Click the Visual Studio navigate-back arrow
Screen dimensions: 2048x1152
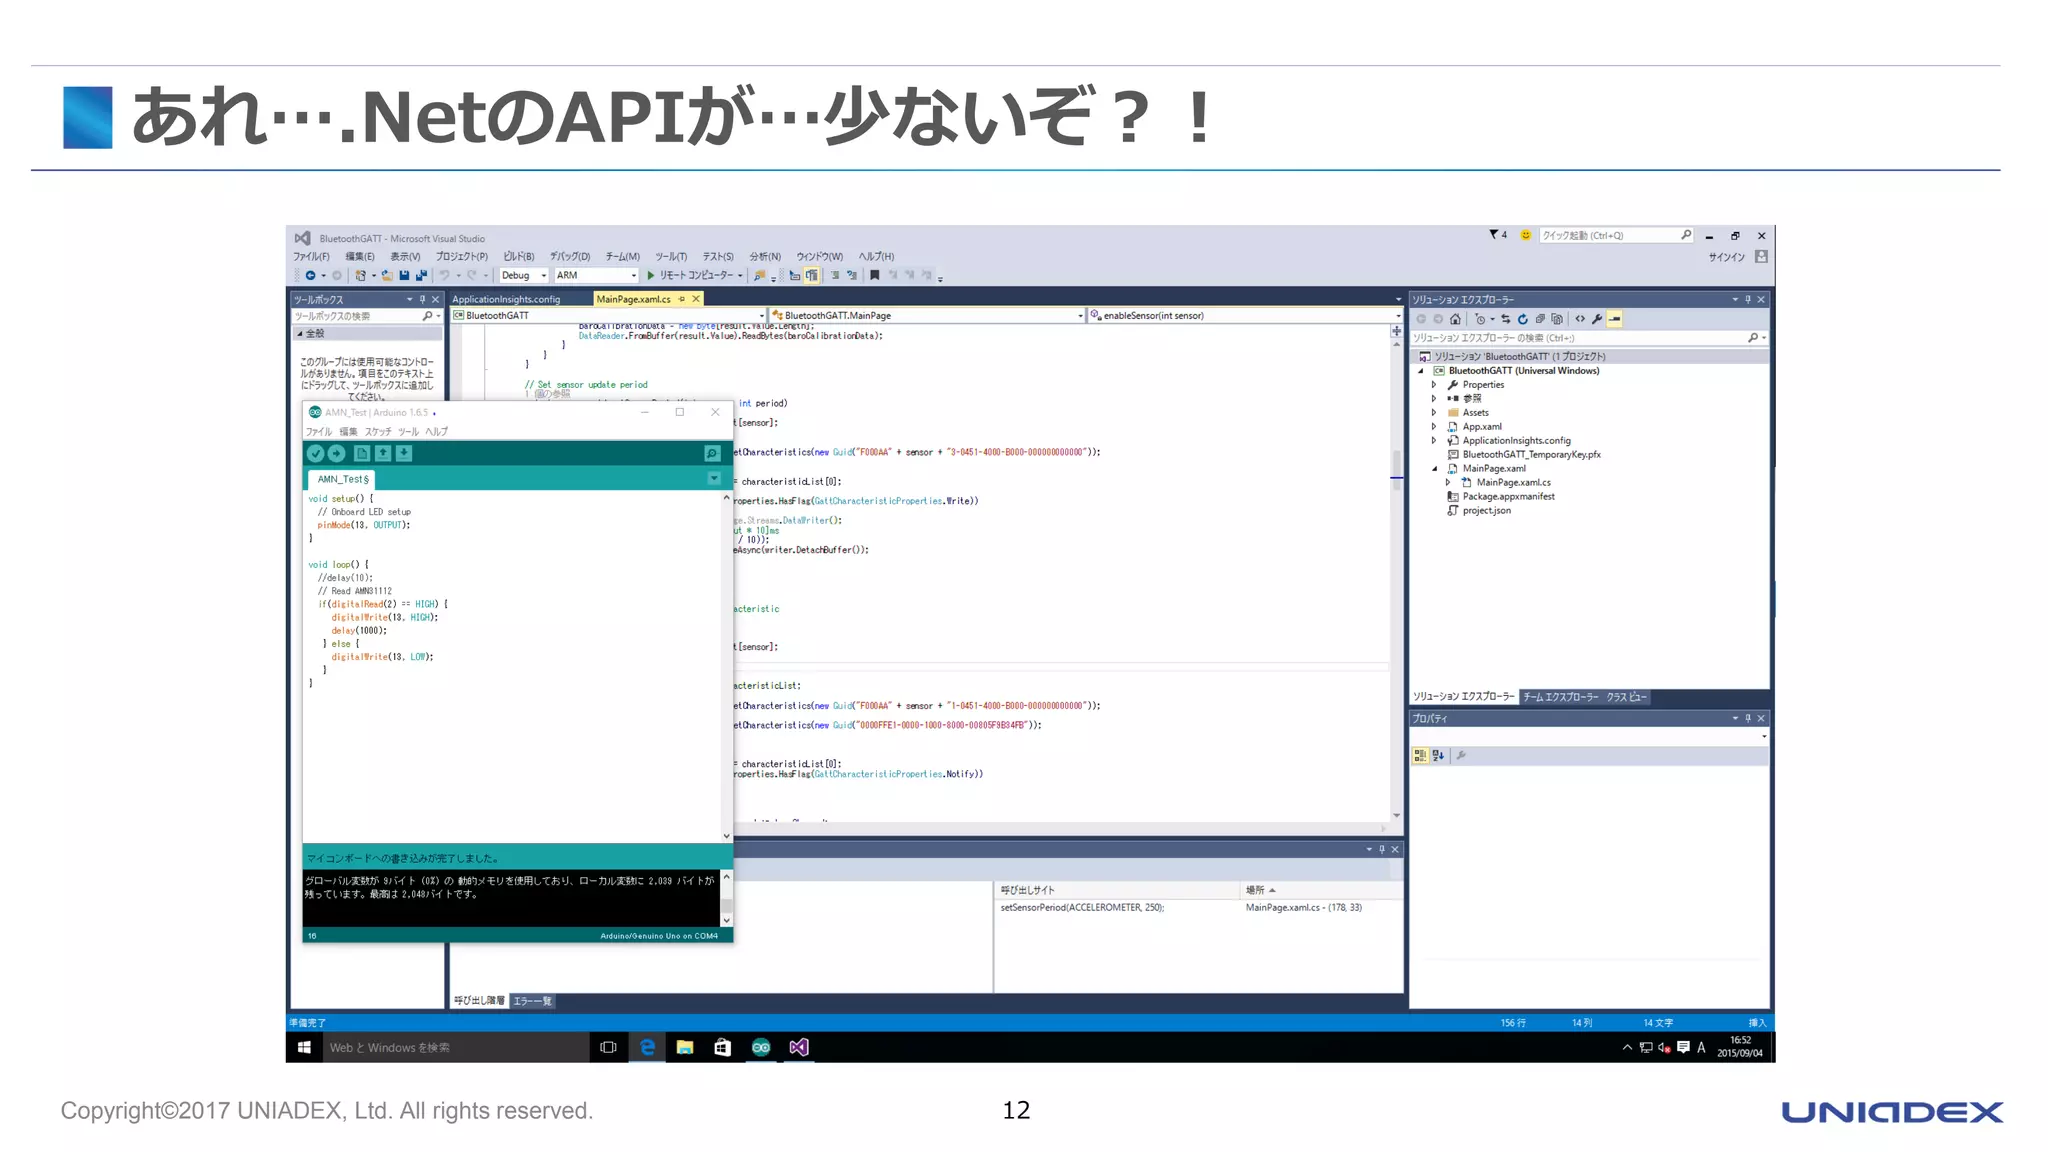tap(311, 275)
